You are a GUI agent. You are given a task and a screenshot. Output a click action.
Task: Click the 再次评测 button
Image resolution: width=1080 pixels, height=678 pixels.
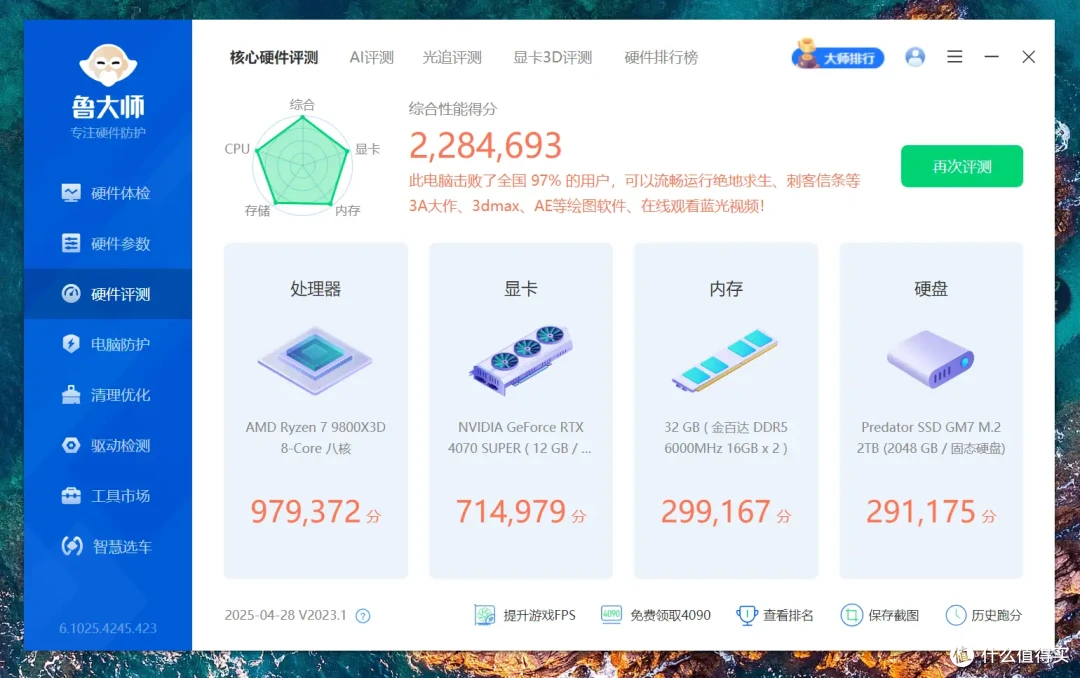click(x=962, y=166)
